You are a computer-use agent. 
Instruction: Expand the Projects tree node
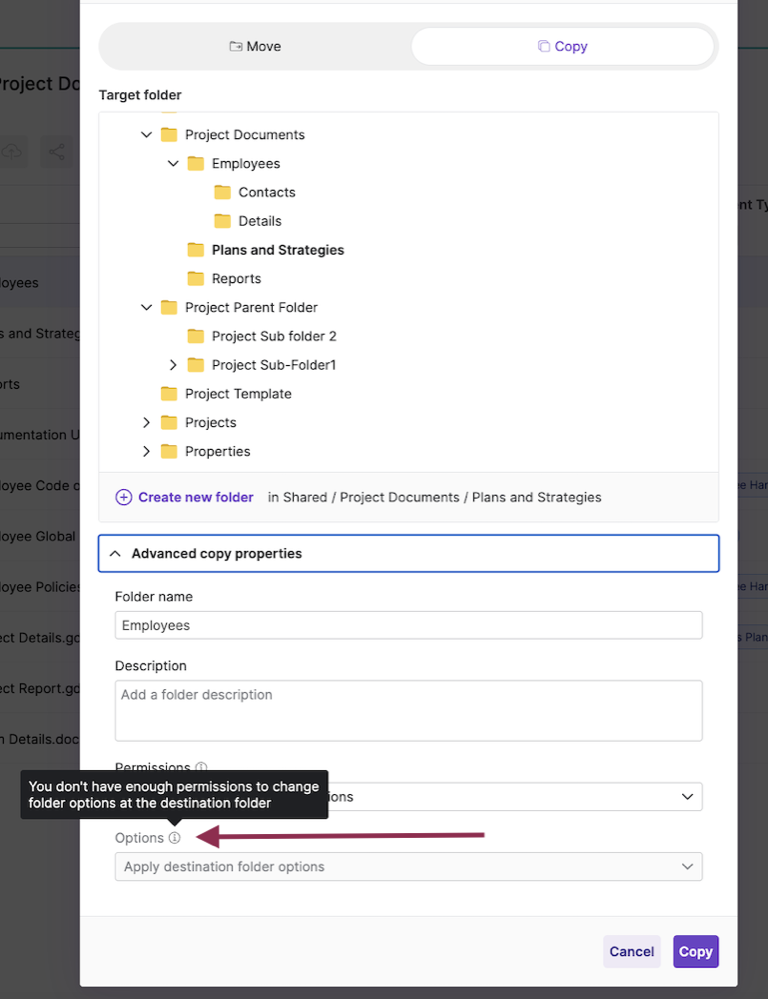coord(146,422)
